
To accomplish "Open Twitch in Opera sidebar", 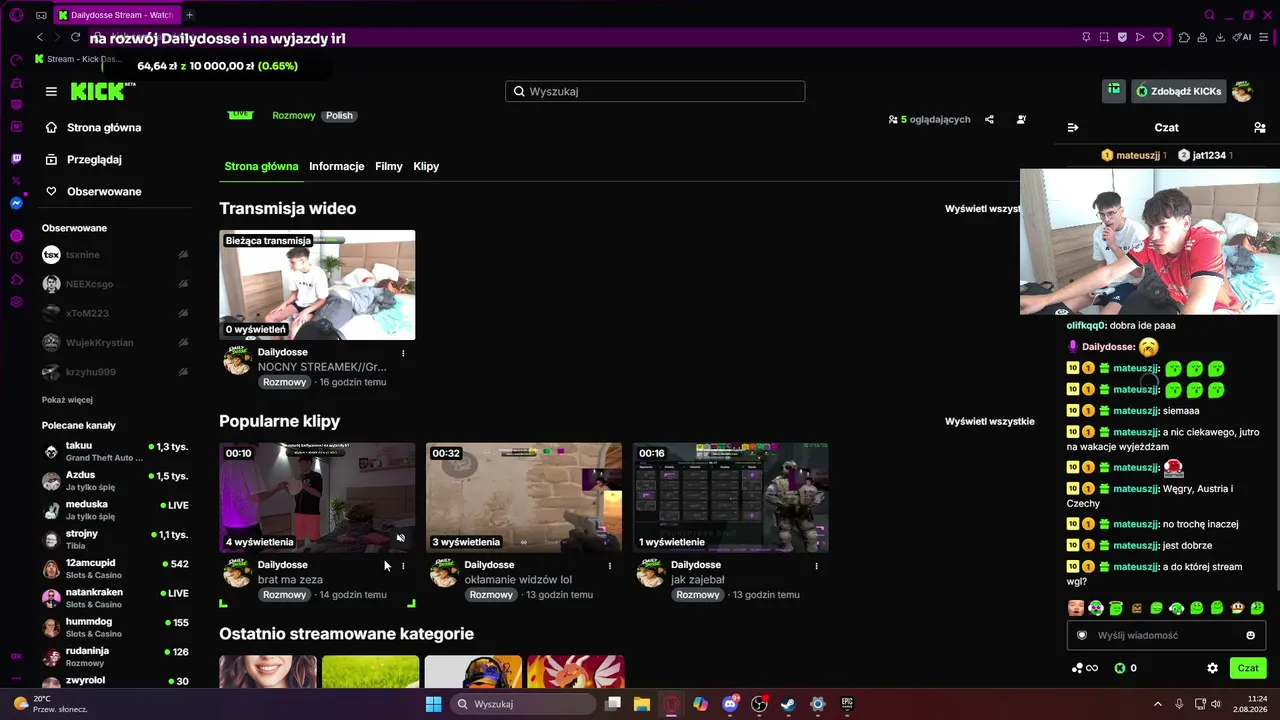I will (x=16, y=159).
